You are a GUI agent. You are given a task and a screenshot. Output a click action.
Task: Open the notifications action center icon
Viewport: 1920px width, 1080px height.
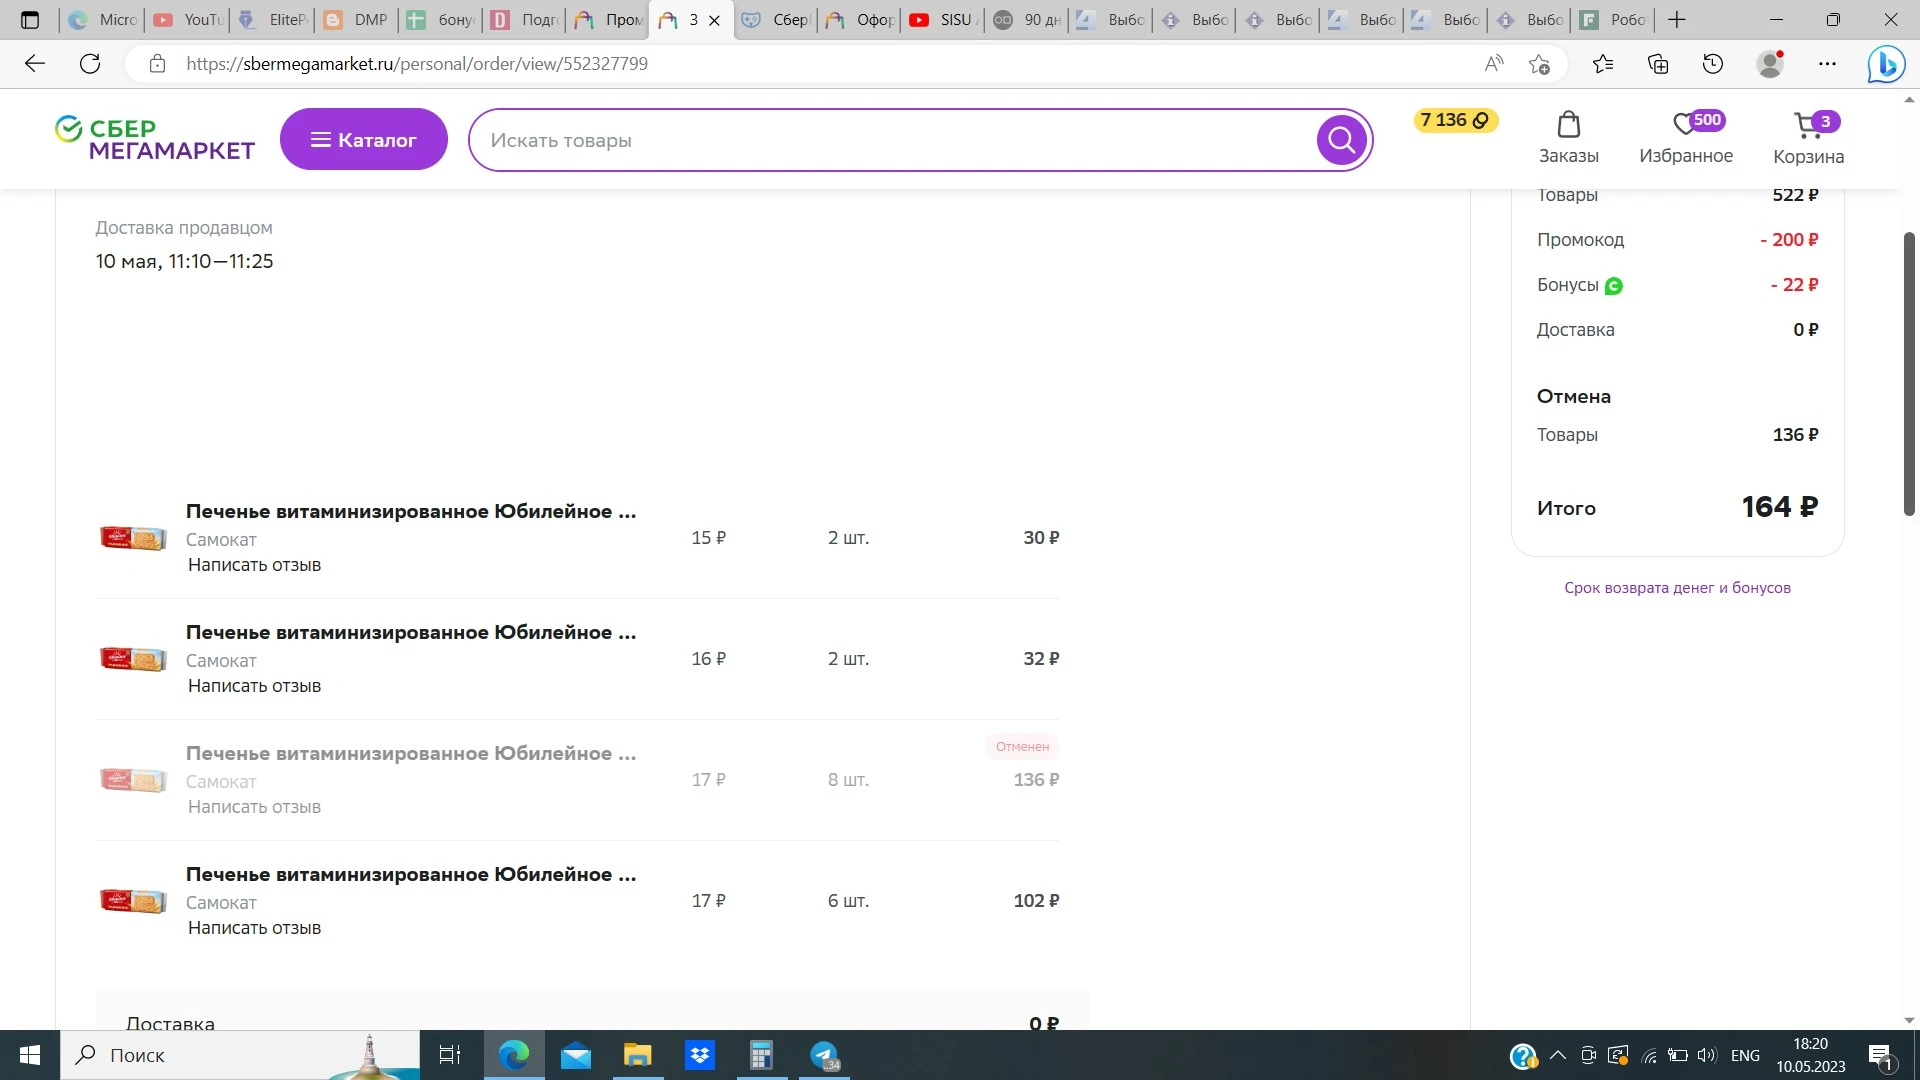pyautogui.click(x=1881, y=1056)
